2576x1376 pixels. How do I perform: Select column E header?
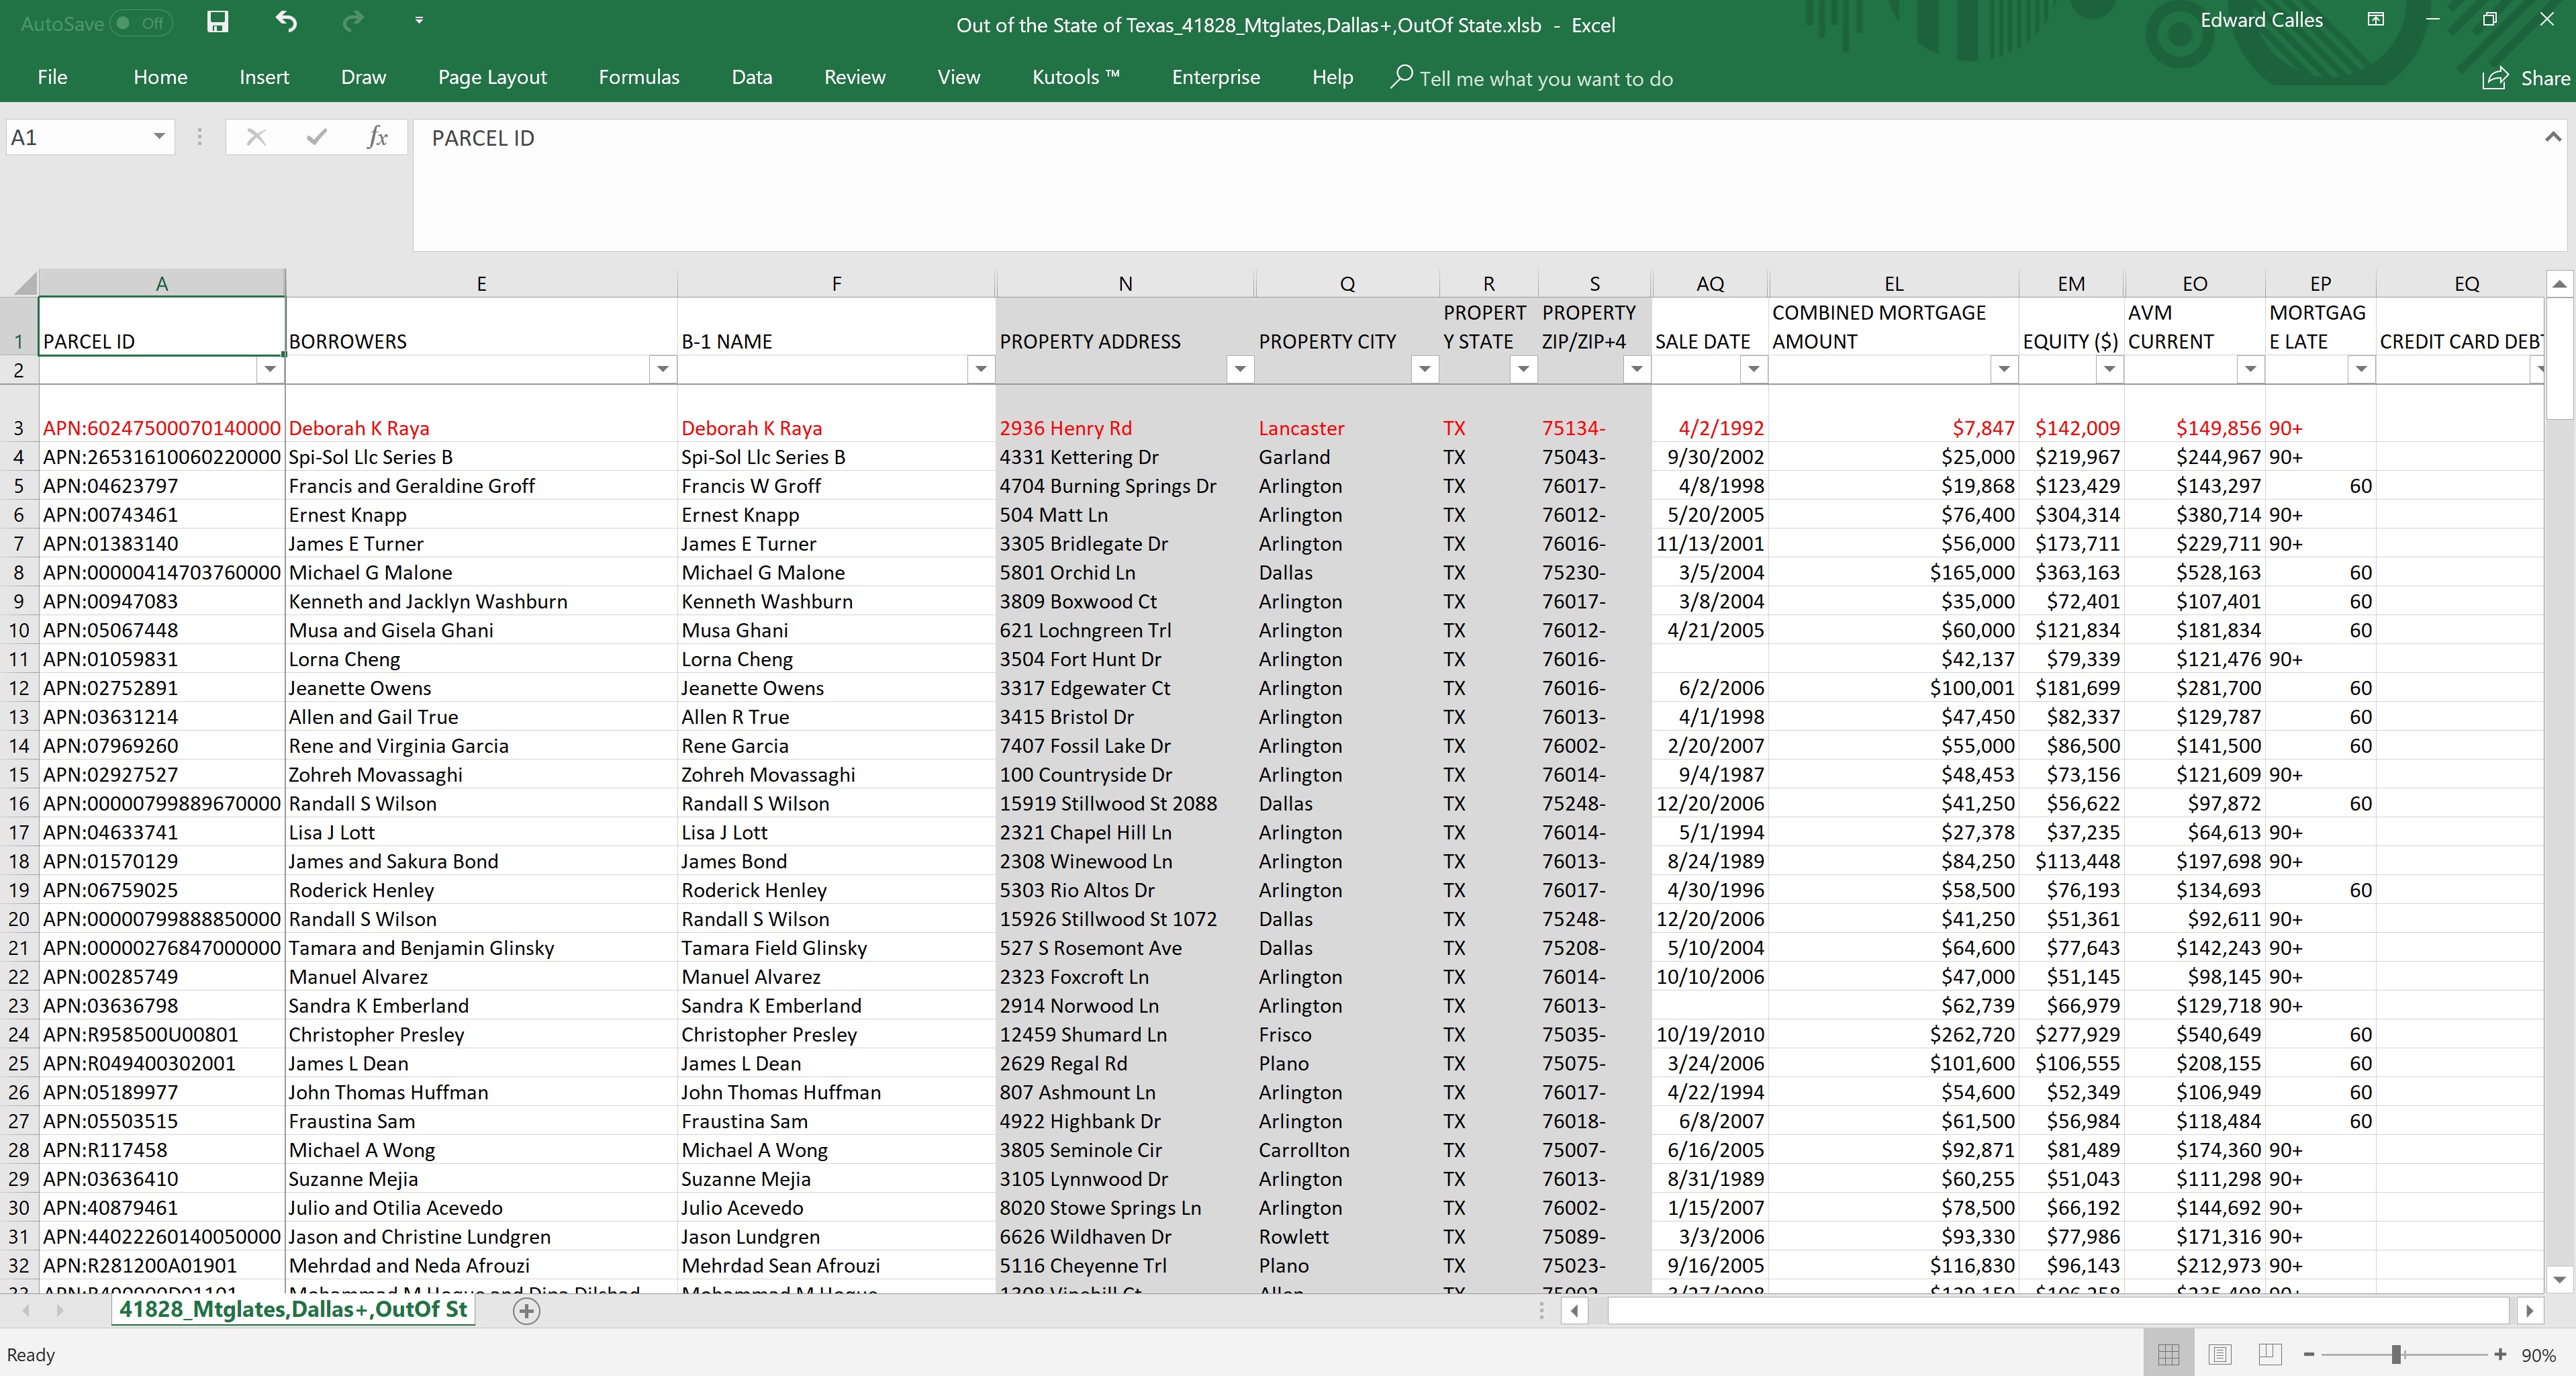tap(481, 284)
